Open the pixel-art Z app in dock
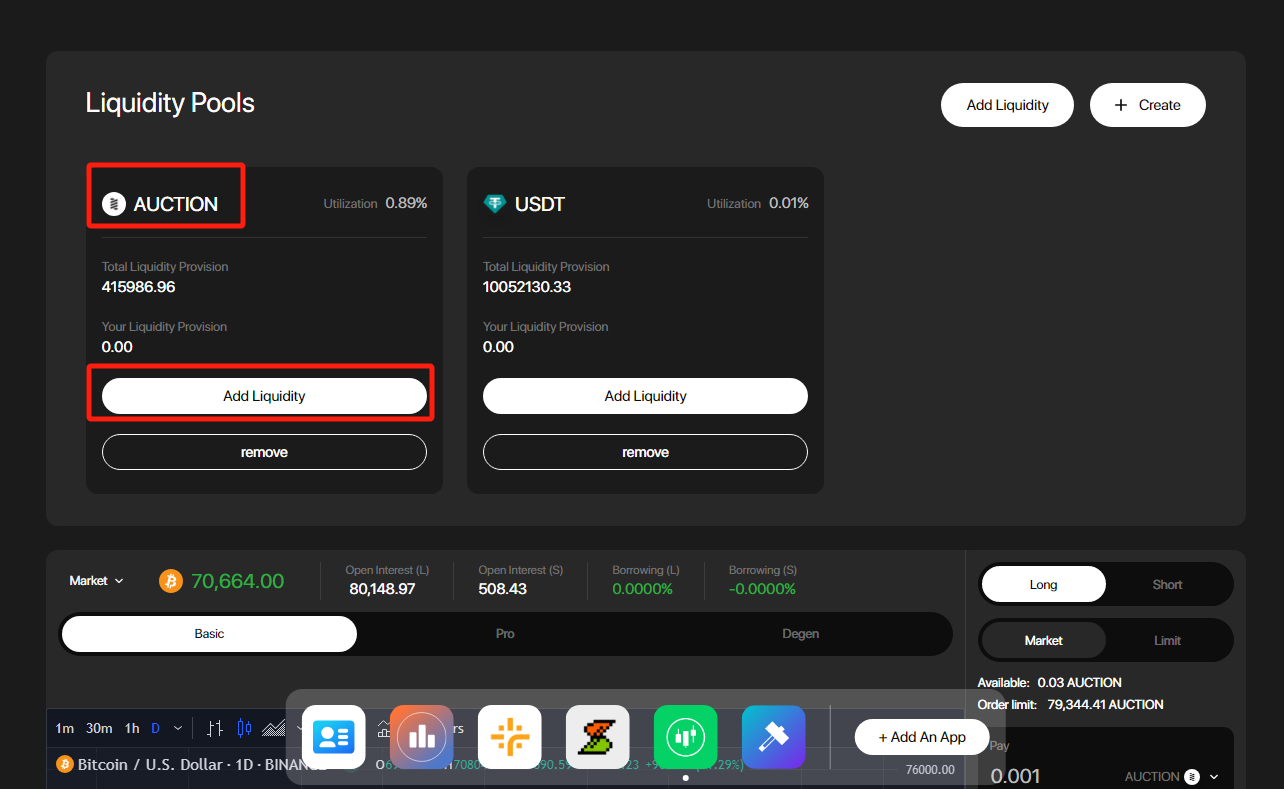1284x789 pixels. pos(598,737)
